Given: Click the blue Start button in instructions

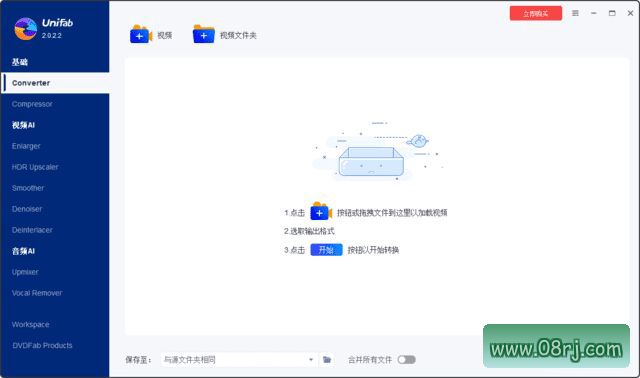Looking at the screenshot, I should [x=326, y=250].
